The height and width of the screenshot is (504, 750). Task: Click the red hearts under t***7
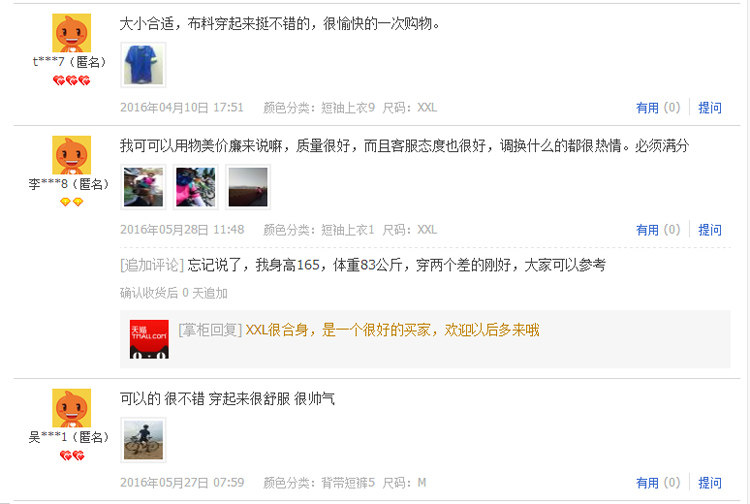click(x=71, y=80)
